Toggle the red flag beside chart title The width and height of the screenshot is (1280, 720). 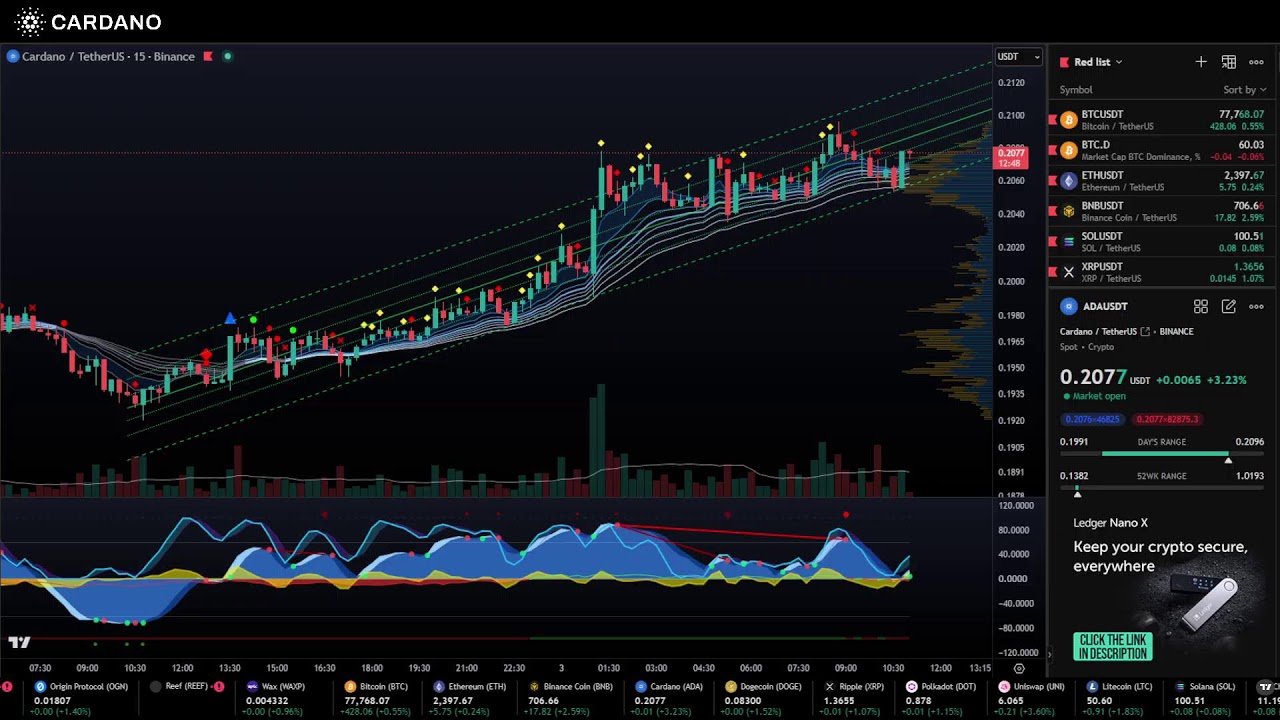[x=208, y=57]
